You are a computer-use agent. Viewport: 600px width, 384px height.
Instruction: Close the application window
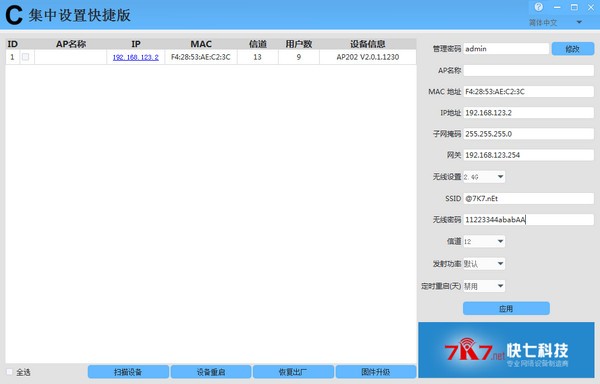pyautogui.click(x=591, y=7)
